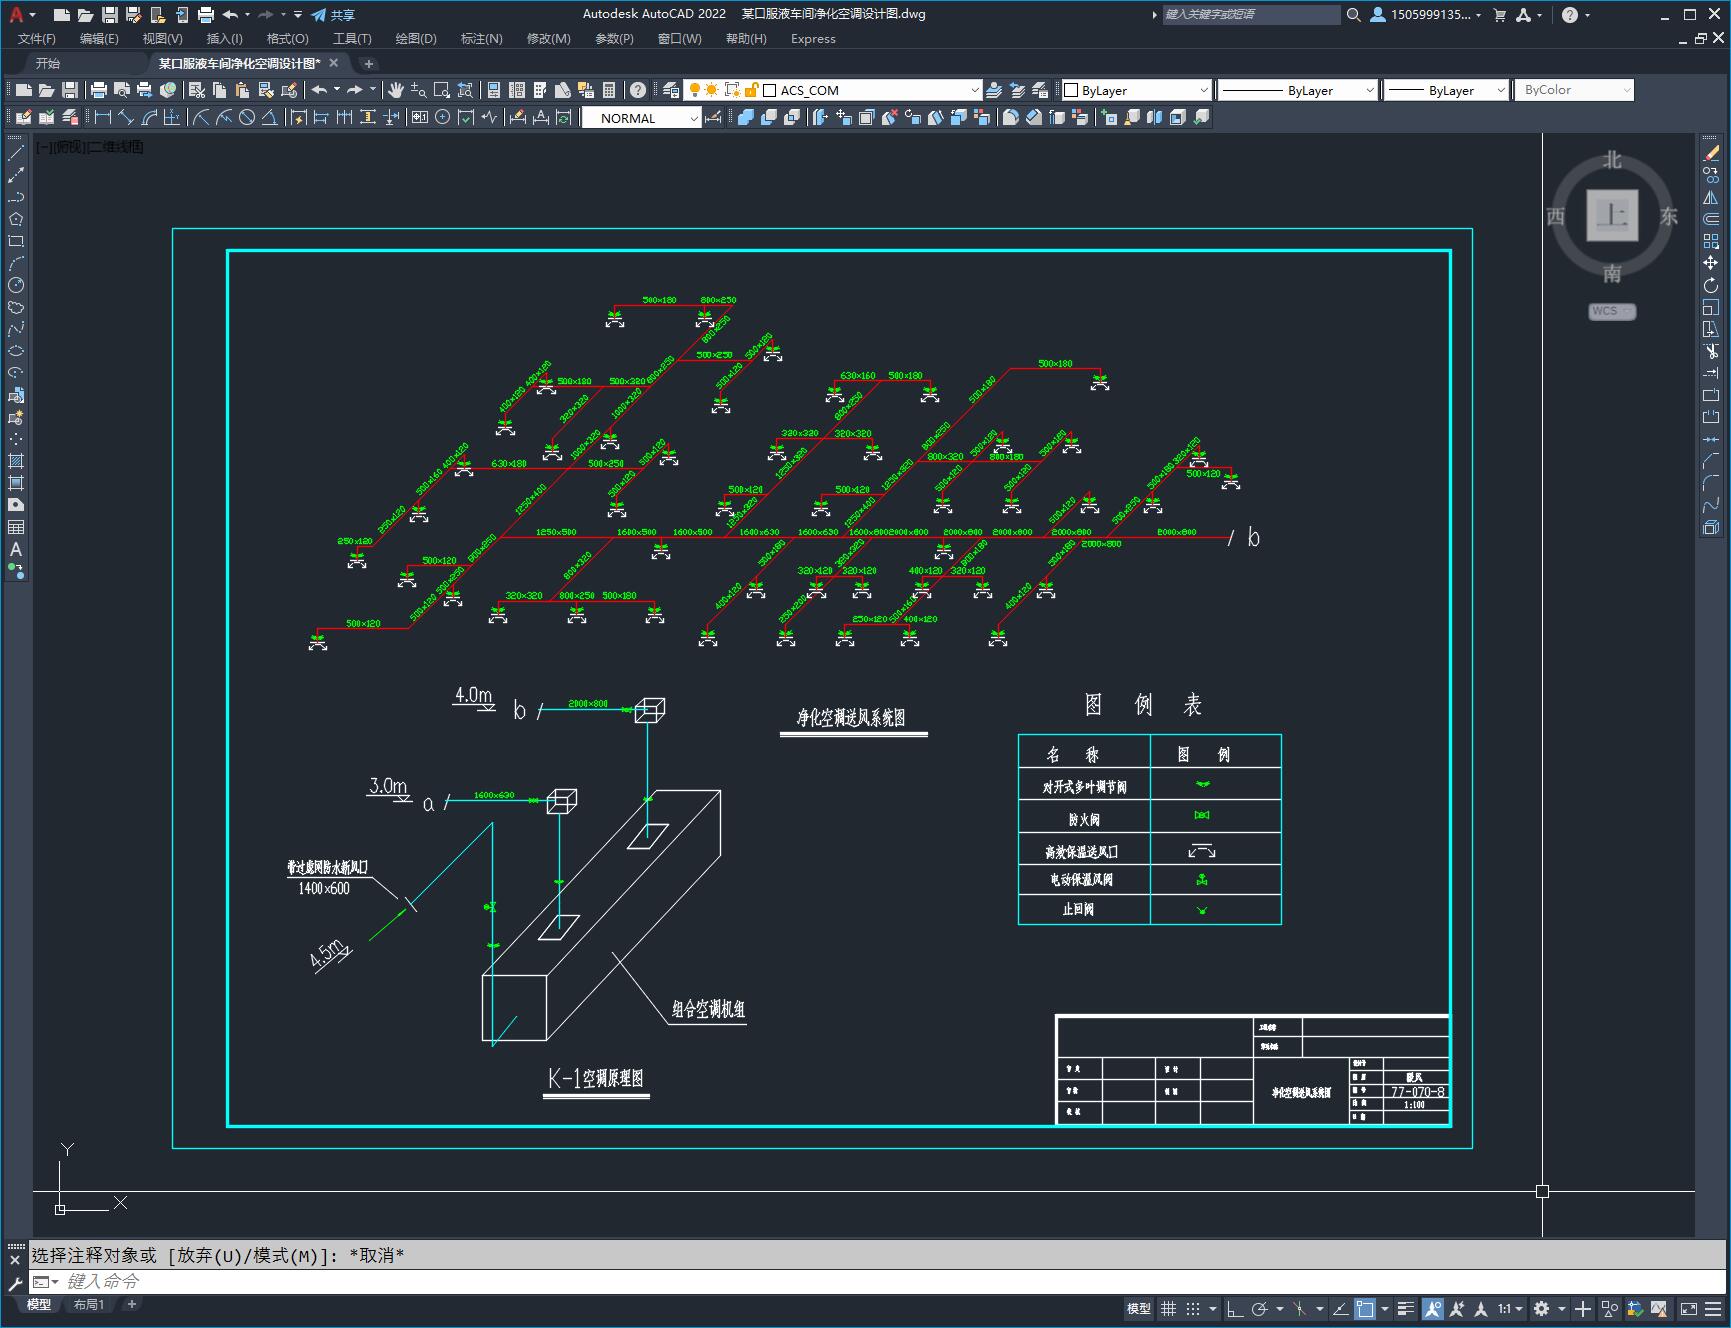Open the 文件(F) menu

coord(37,38)
